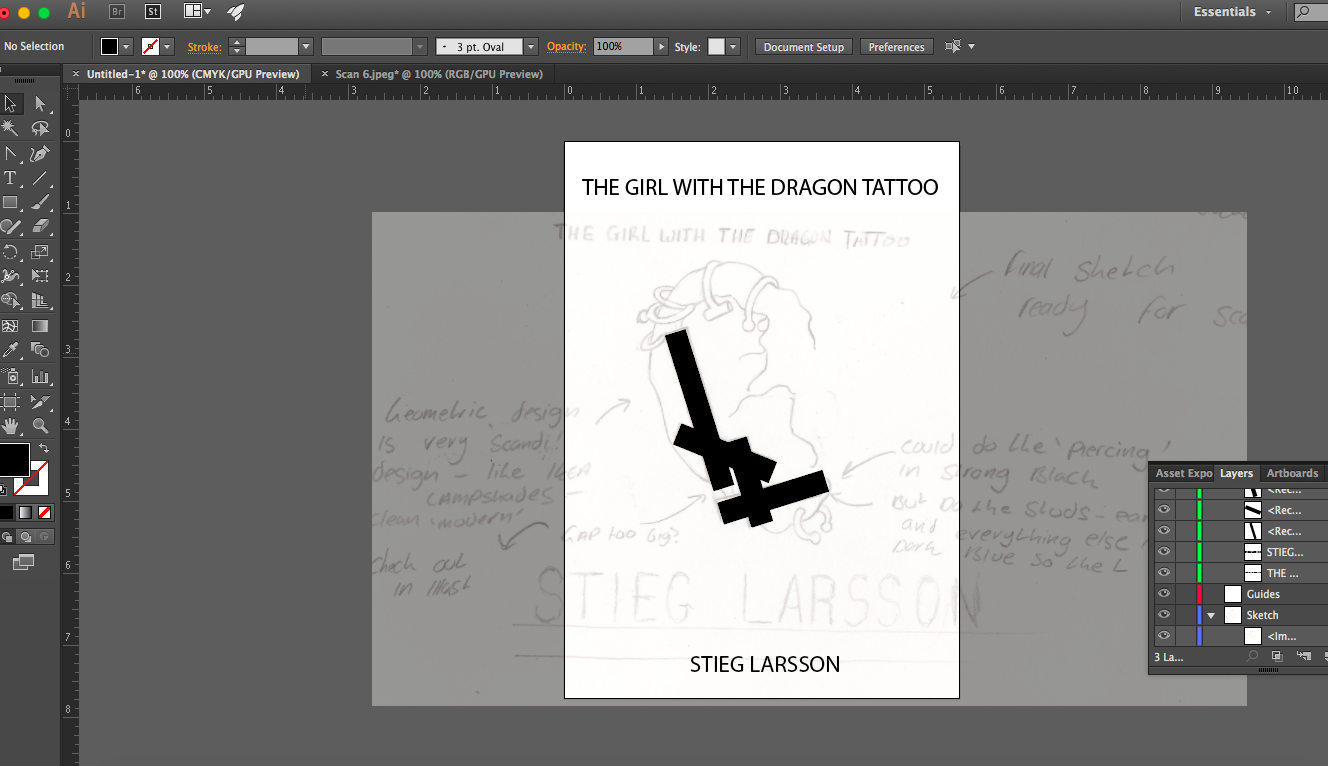Image resolution: width=1328 pixels, height=766 pixels.
Task: Open the Stroke panel link
Action: pos(204,47)
